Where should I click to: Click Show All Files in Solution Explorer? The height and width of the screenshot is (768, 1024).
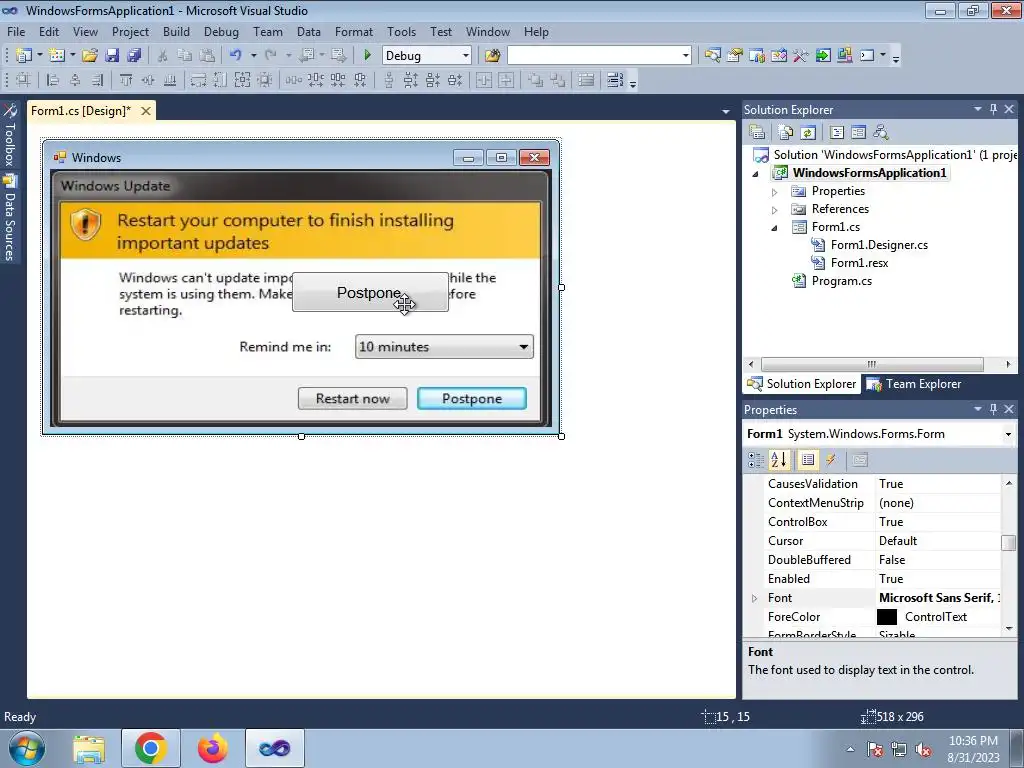(786, 133)
